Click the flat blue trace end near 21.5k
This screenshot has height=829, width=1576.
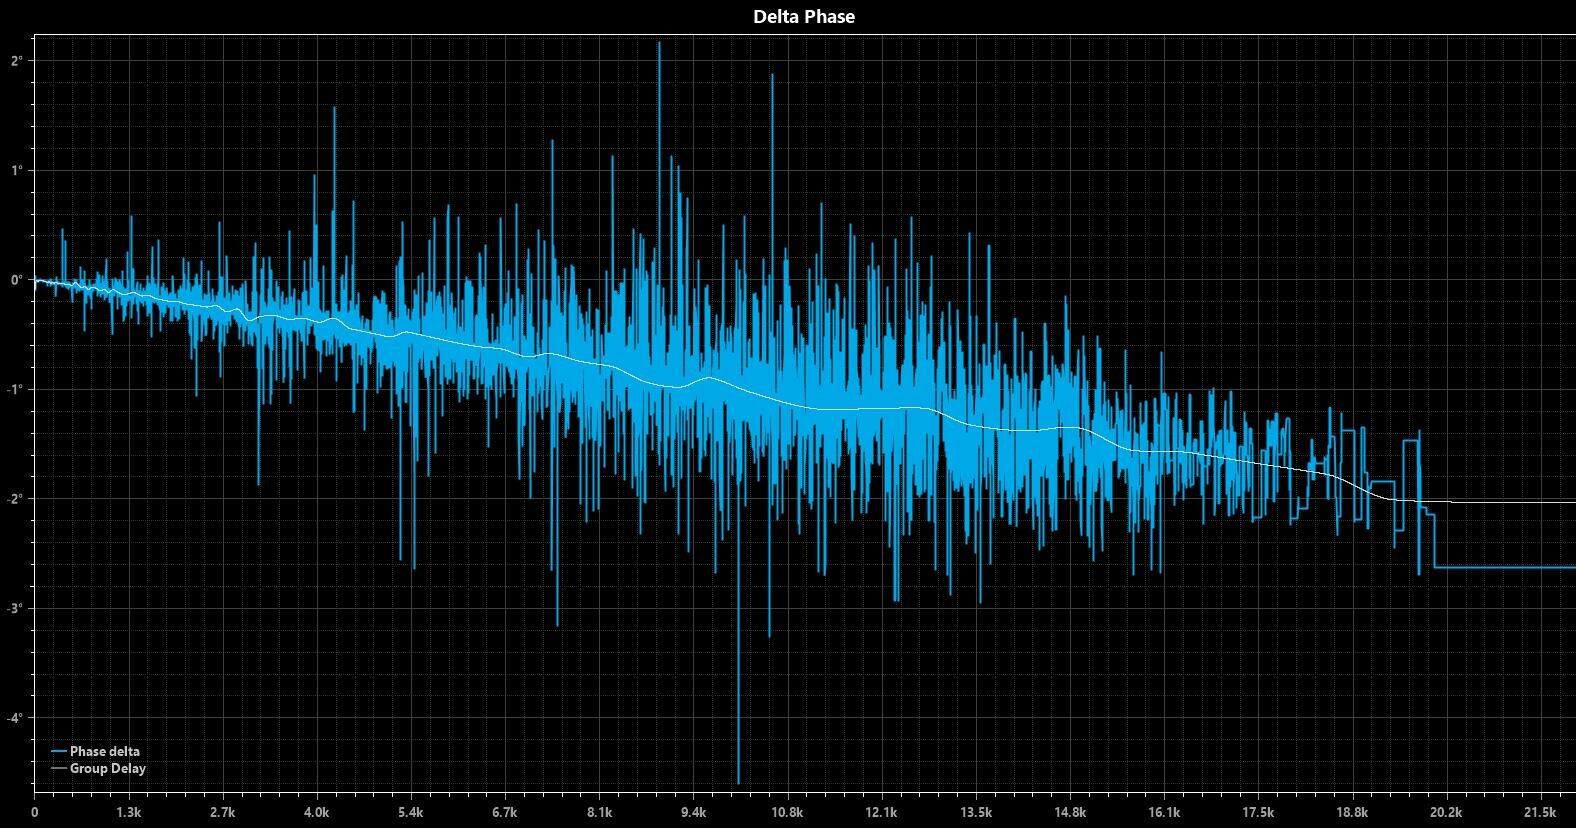(1505, 567)
